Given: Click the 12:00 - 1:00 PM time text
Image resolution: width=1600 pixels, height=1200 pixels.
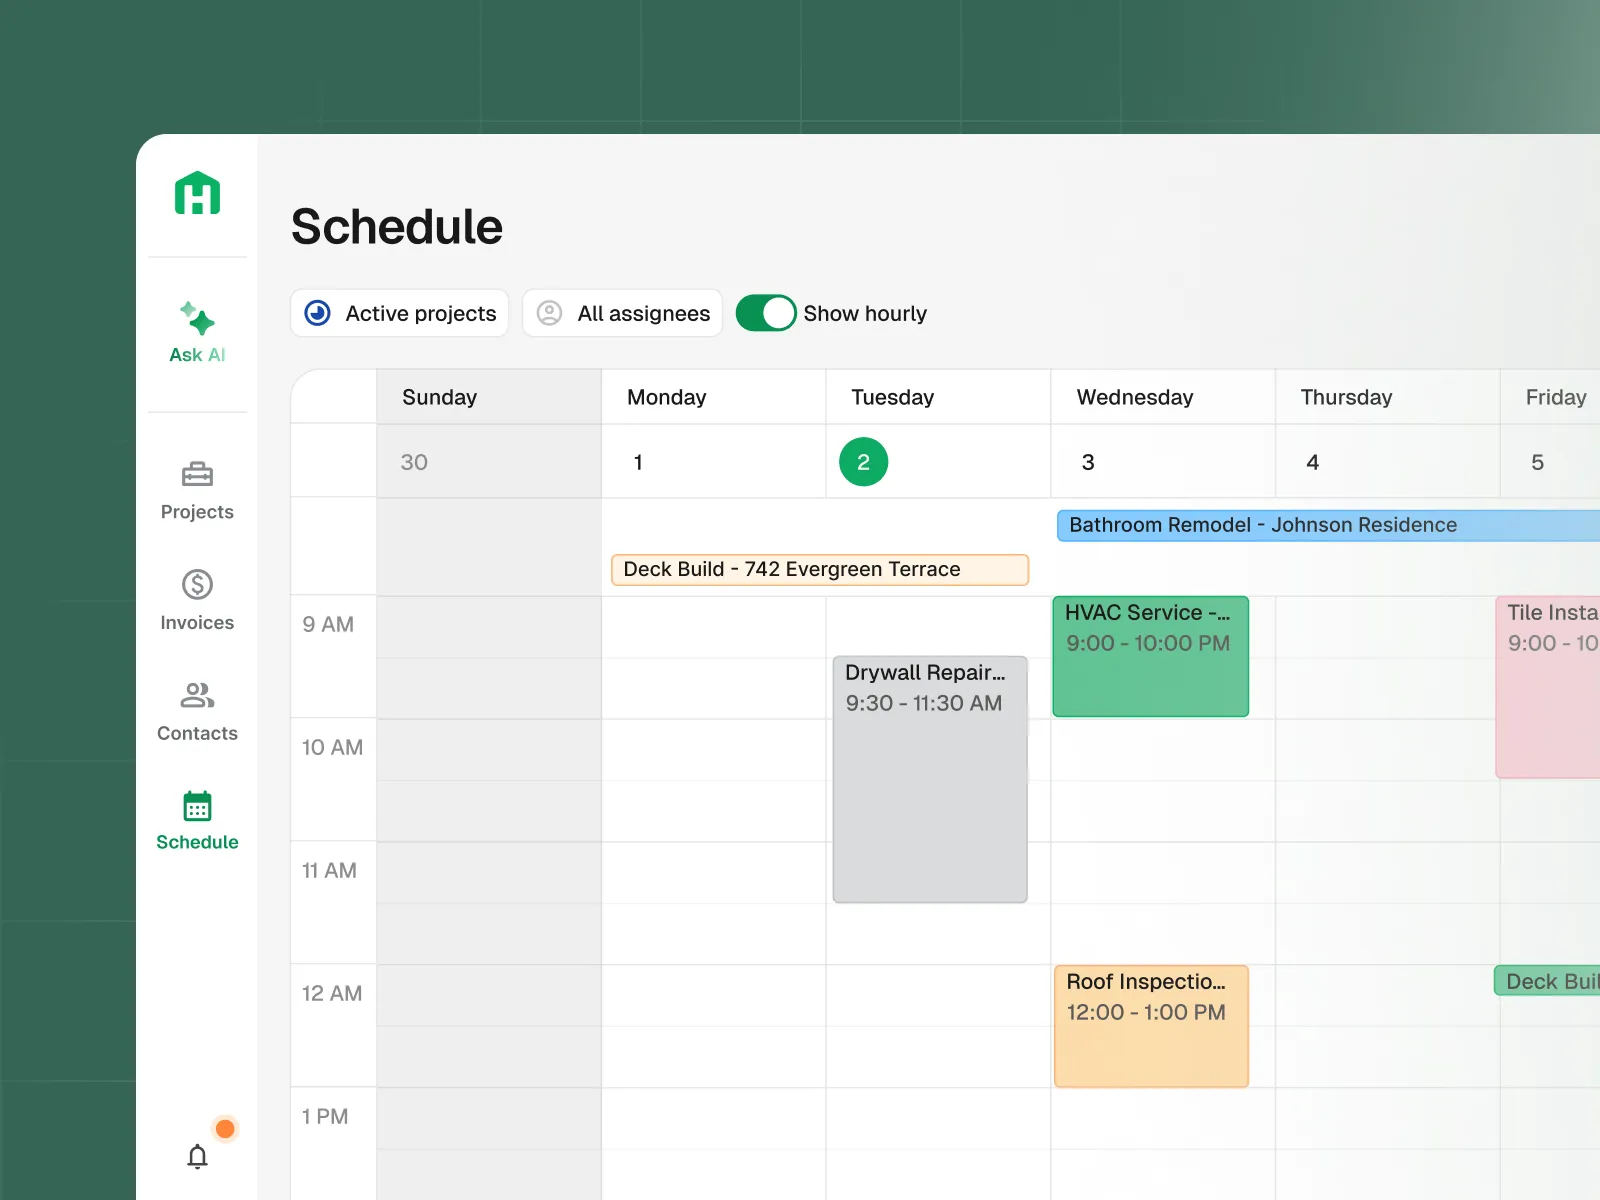Looking at the screenshot, I should [x=1146, y=1012].
